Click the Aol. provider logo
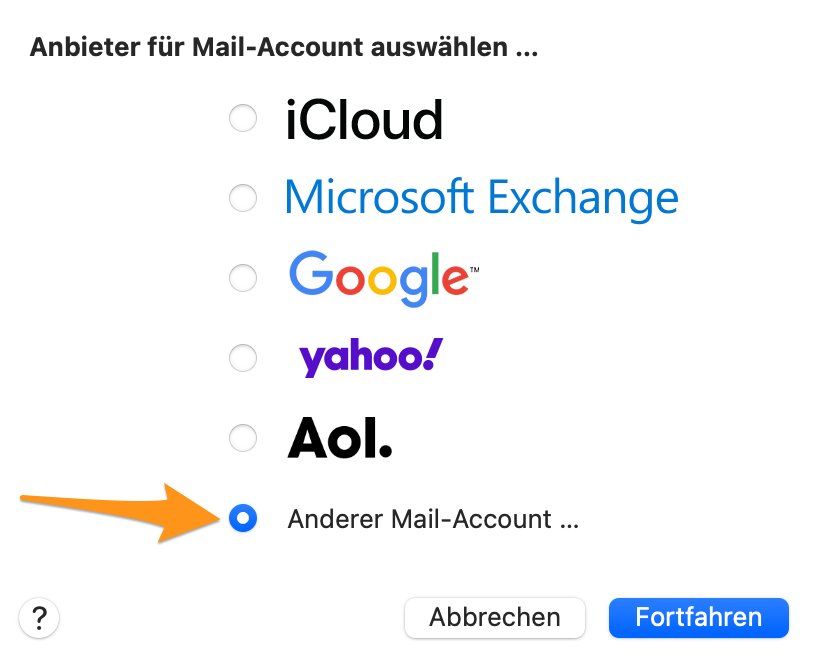The width and height of the screenshot is (816, 668). [339, 438]
